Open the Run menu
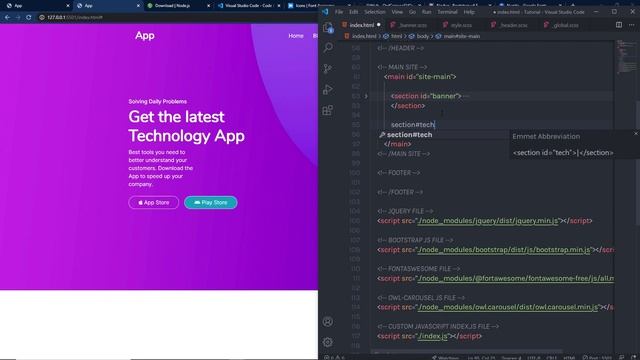 click(x=427, y=12)
